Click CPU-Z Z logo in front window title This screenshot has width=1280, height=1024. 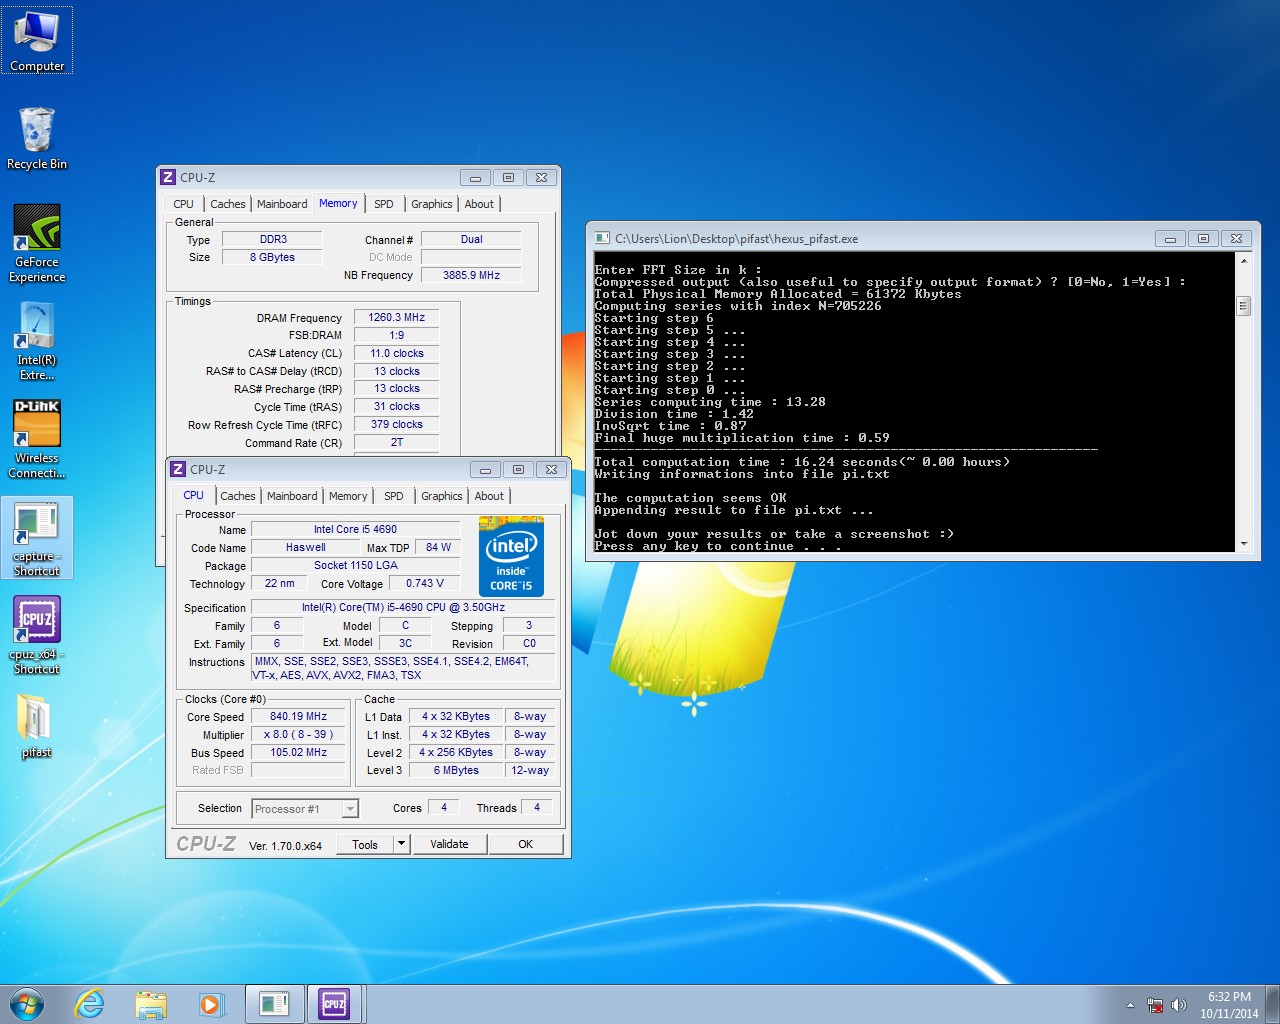(178, 469)
